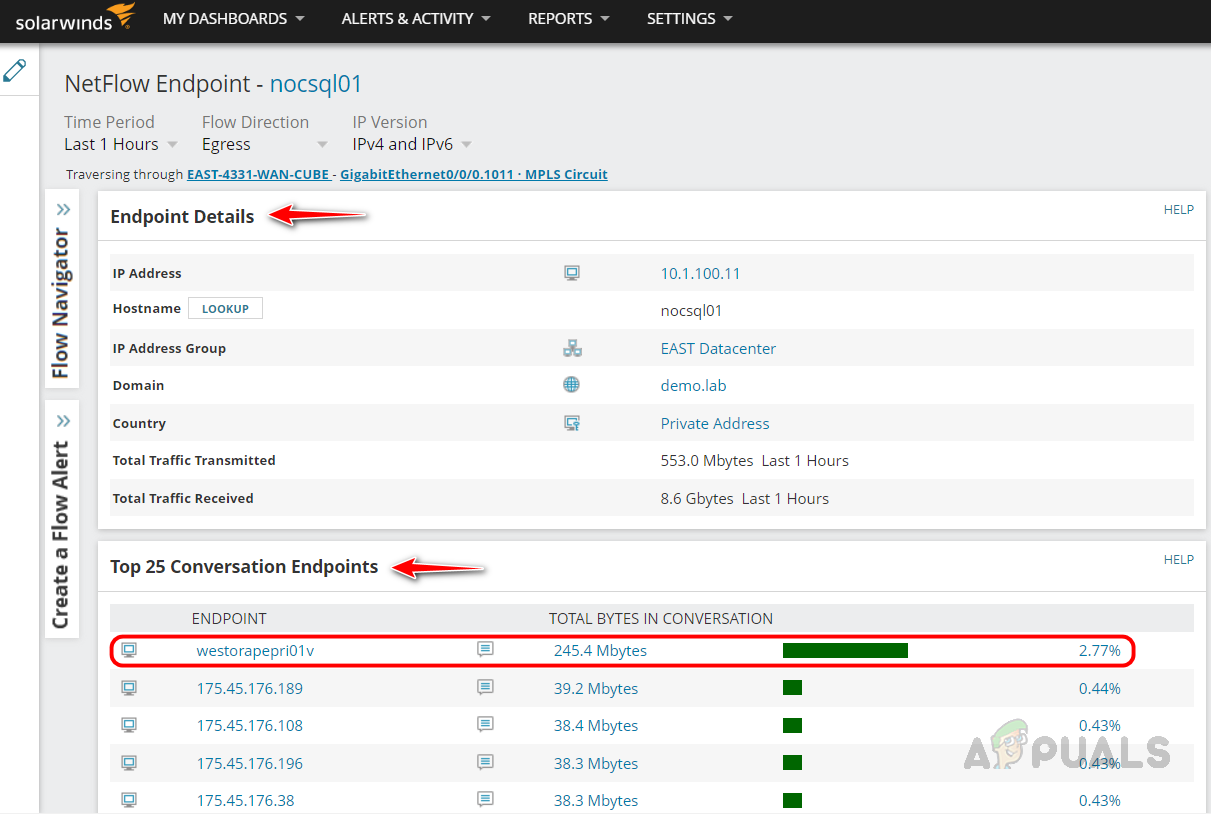Click the 245.4 Mbytes value

pos(600,650)
